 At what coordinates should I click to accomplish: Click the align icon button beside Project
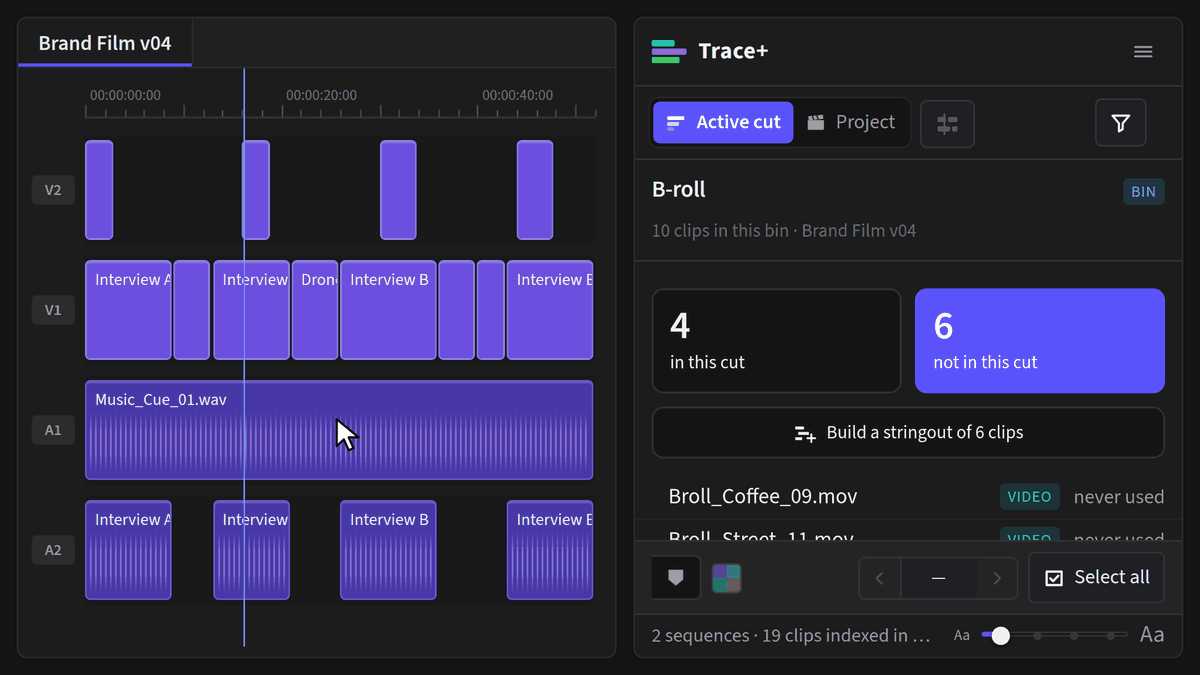[x=947, y=124]
